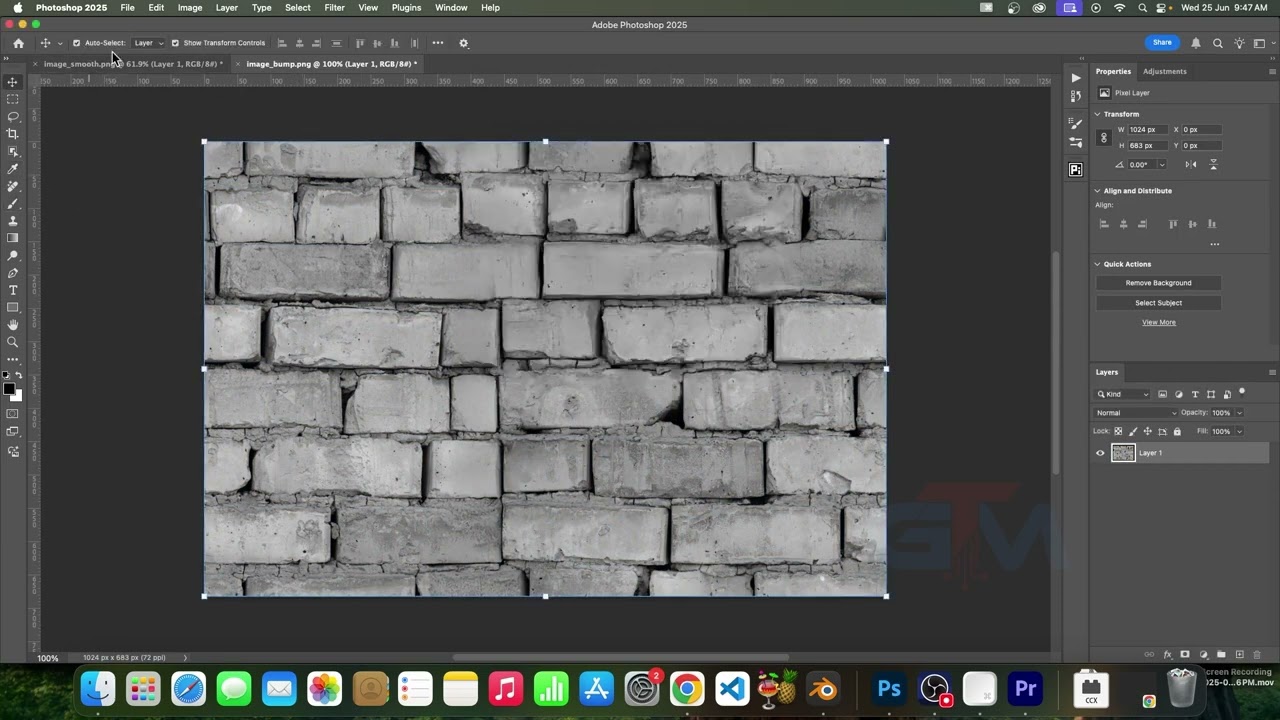Click the Home icon in options bar
This screenshot has height=720, width=1280.
18,43
